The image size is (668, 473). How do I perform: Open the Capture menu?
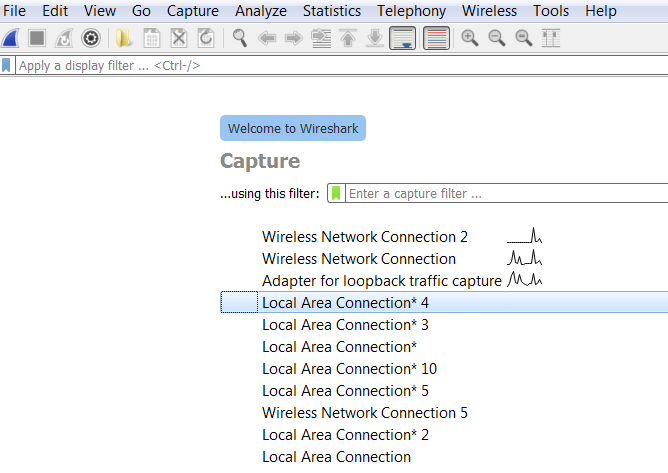click(193, 11)
